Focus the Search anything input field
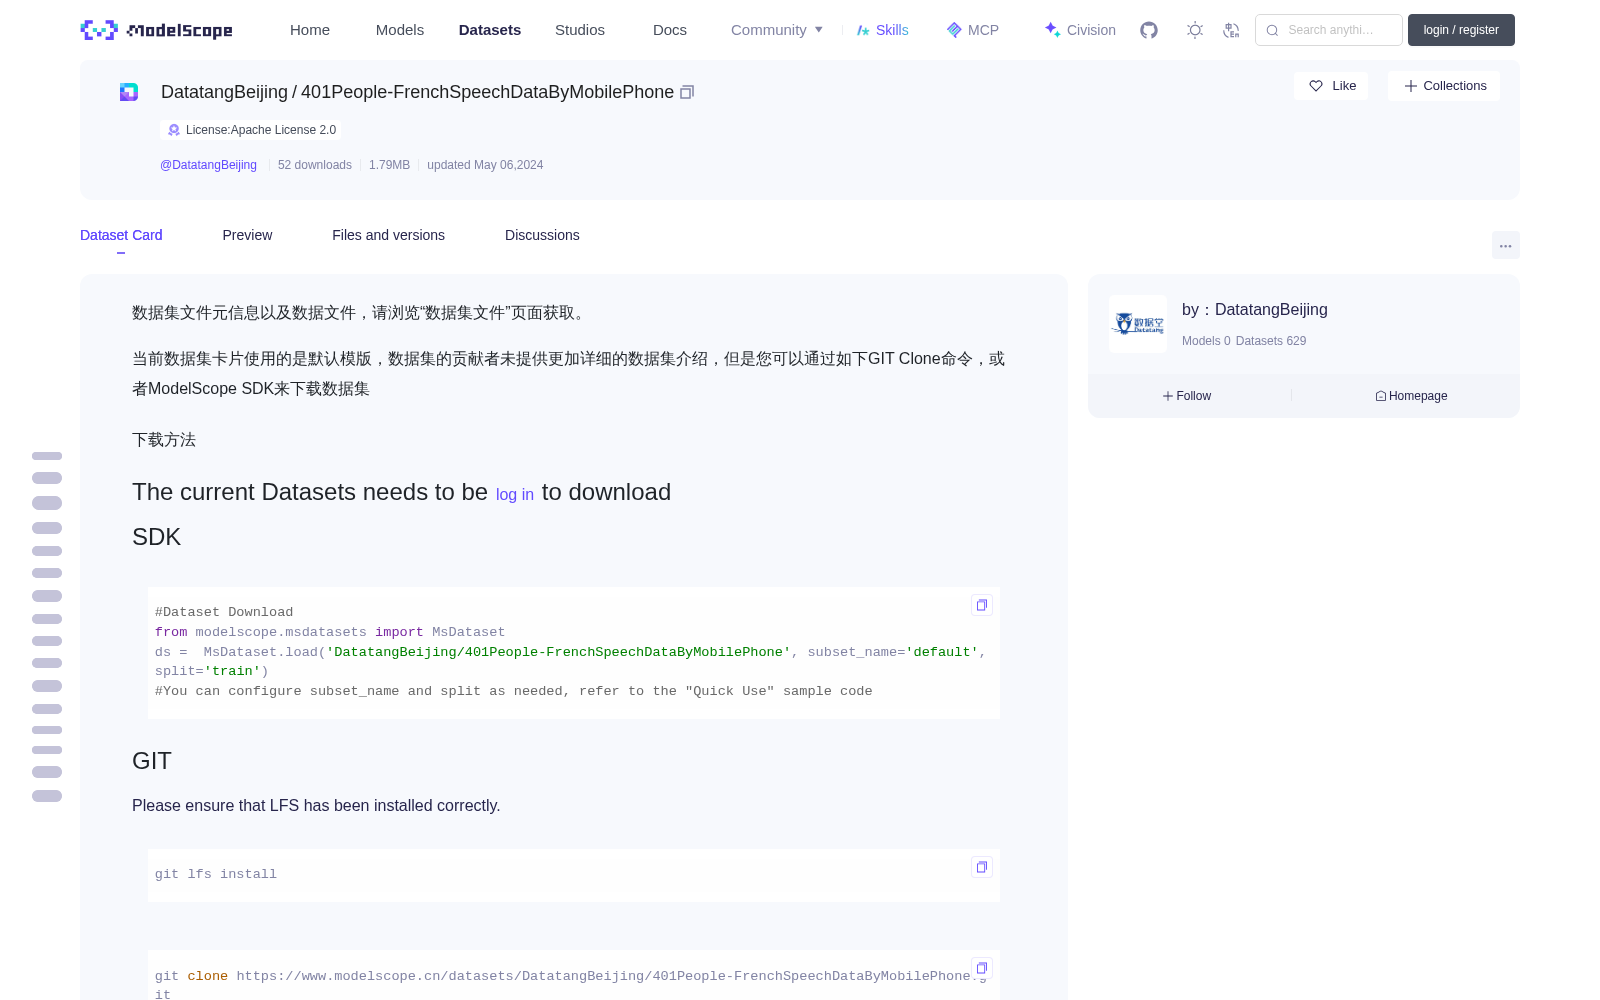Screen dimensions: 1600x1000 point(1329,30)
